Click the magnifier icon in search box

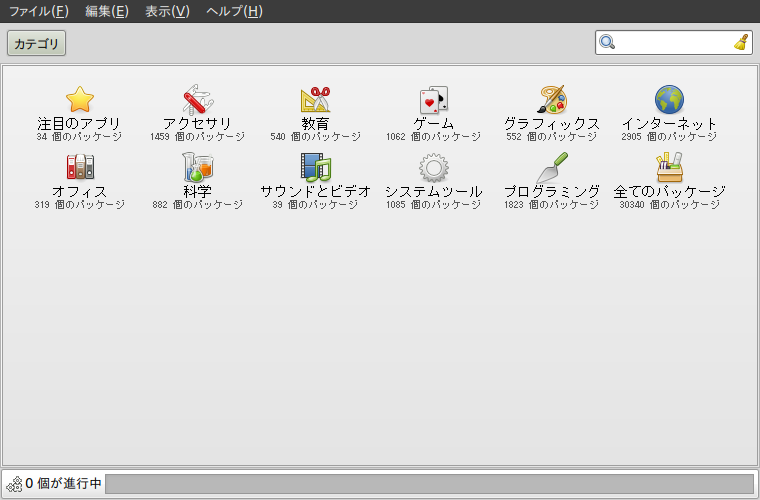(x=607, y=43)
